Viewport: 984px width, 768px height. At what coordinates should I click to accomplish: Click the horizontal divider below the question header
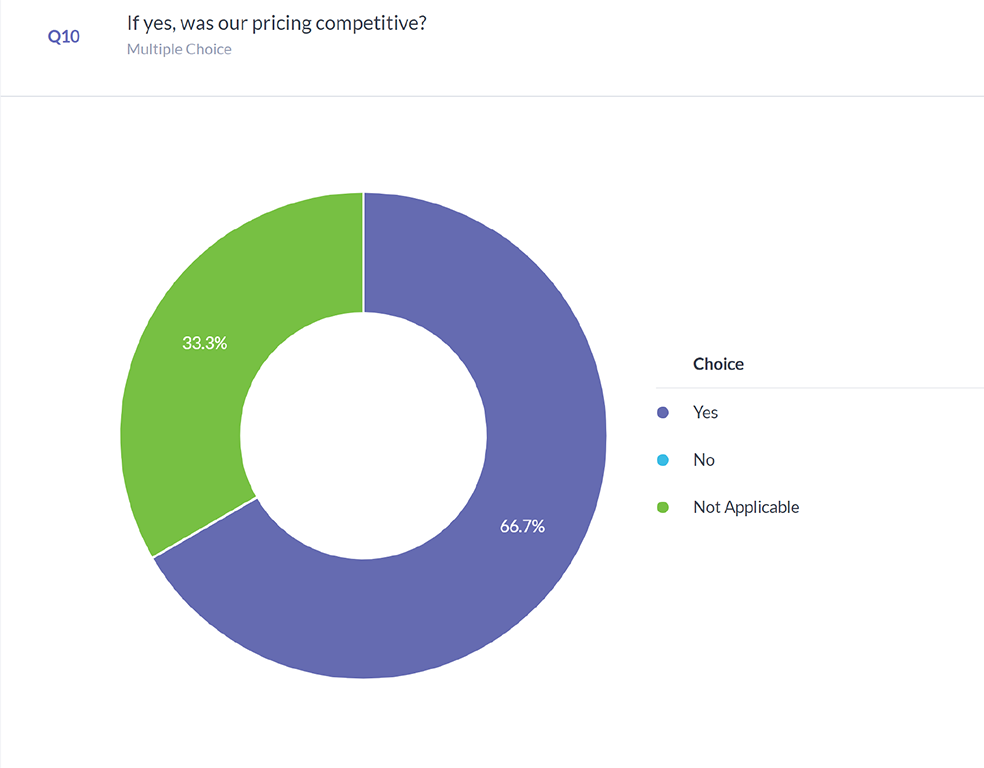coord(492,97)
